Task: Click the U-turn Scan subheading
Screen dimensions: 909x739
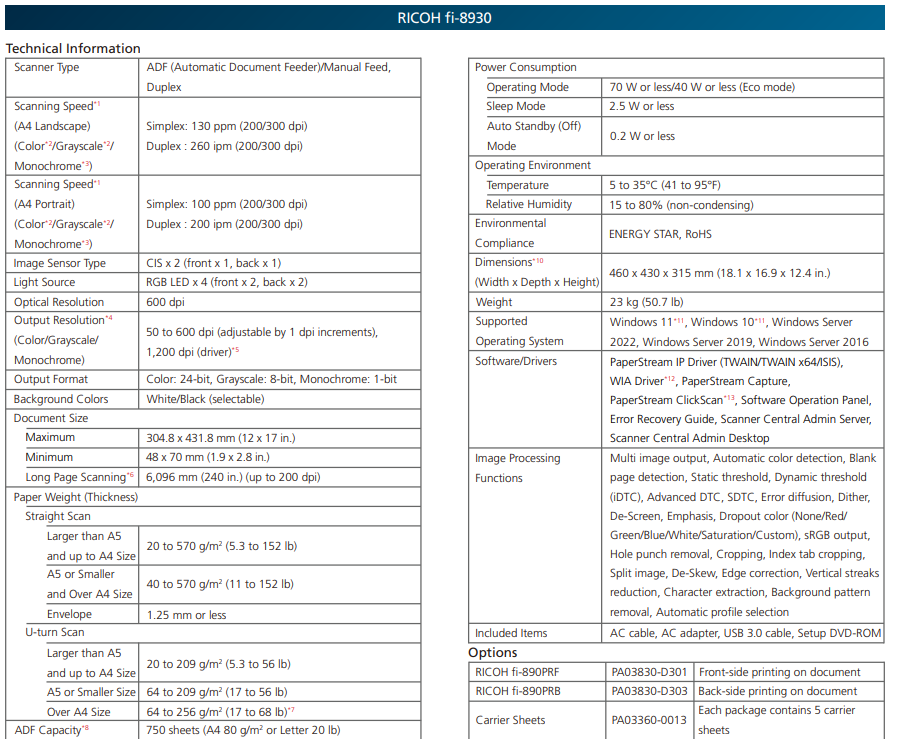Action: point(55,633)
